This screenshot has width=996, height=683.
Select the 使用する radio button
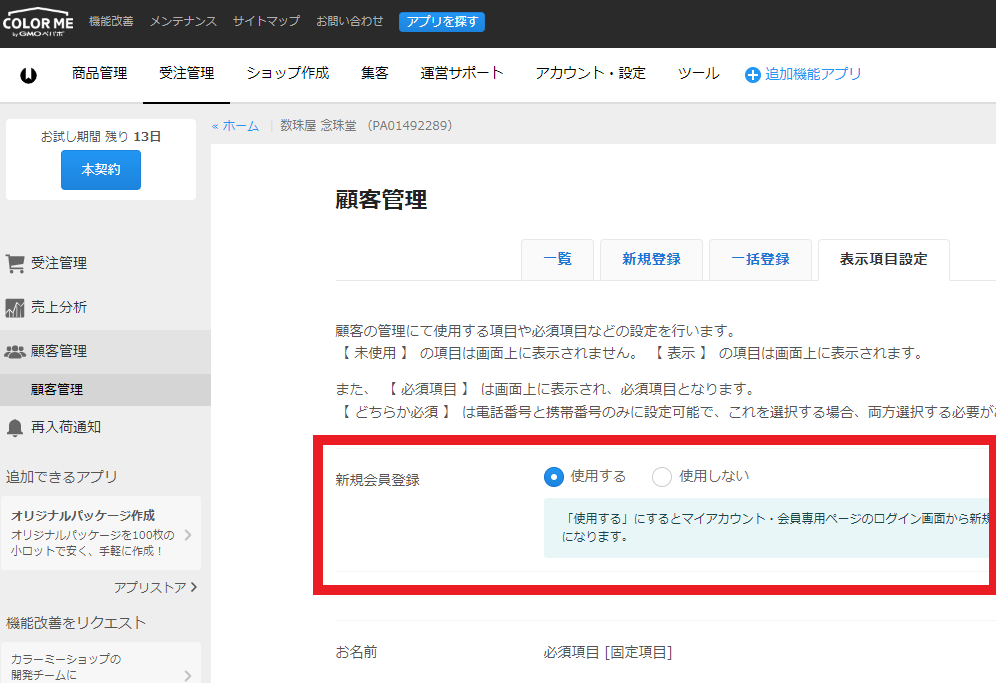[x=554, y=477]
